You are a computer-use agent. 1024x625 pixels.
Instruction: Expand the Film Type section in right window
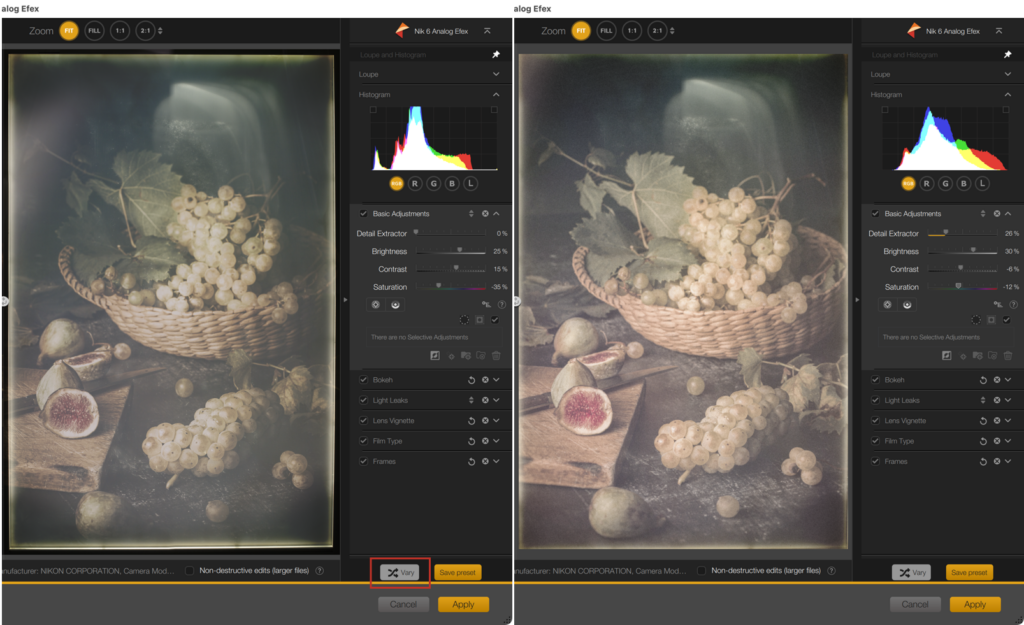[x=1008, y=441]
